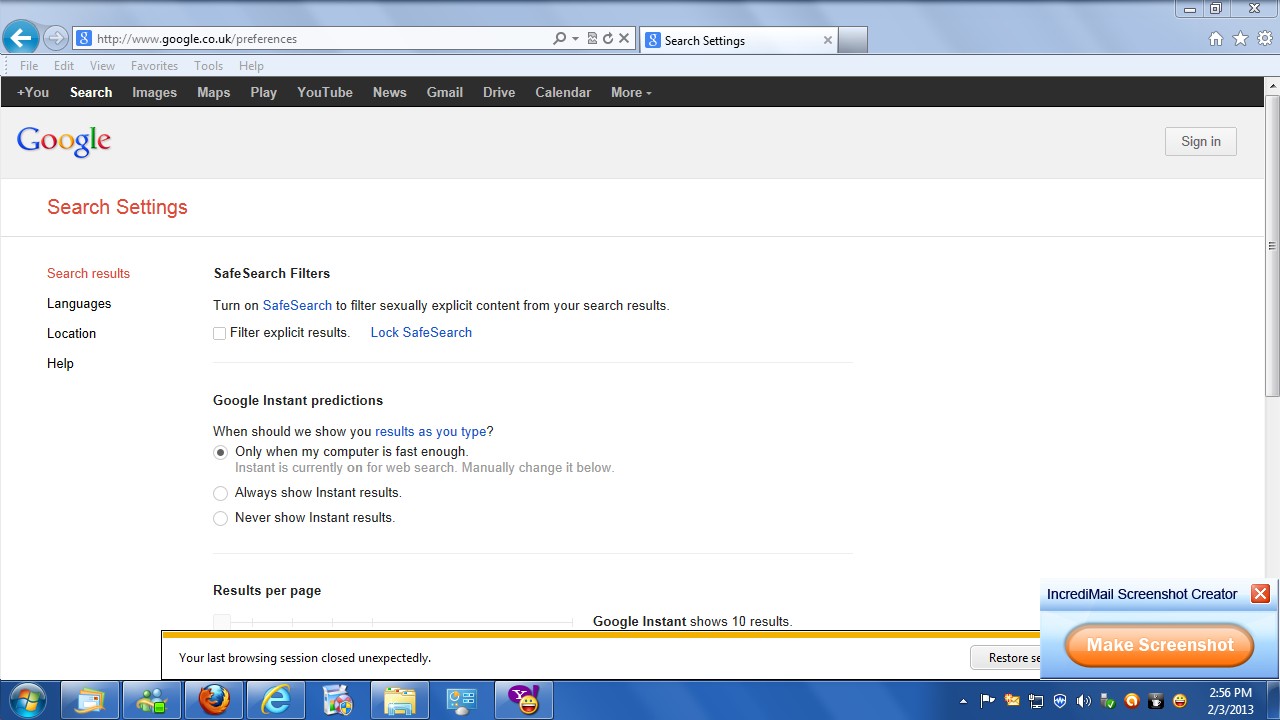Open Maps from the Google bar
The width and height of the screenshot is (1280, 720).
pyautogui.click(x=213, y=92)
